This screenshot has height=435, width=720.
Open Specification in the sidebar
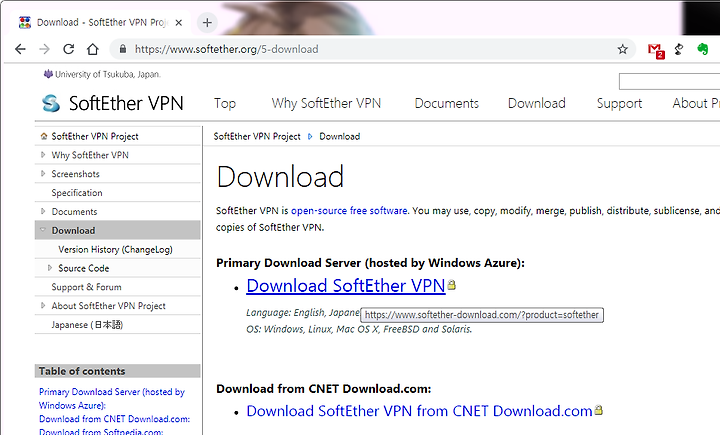(x=77, y=193)
